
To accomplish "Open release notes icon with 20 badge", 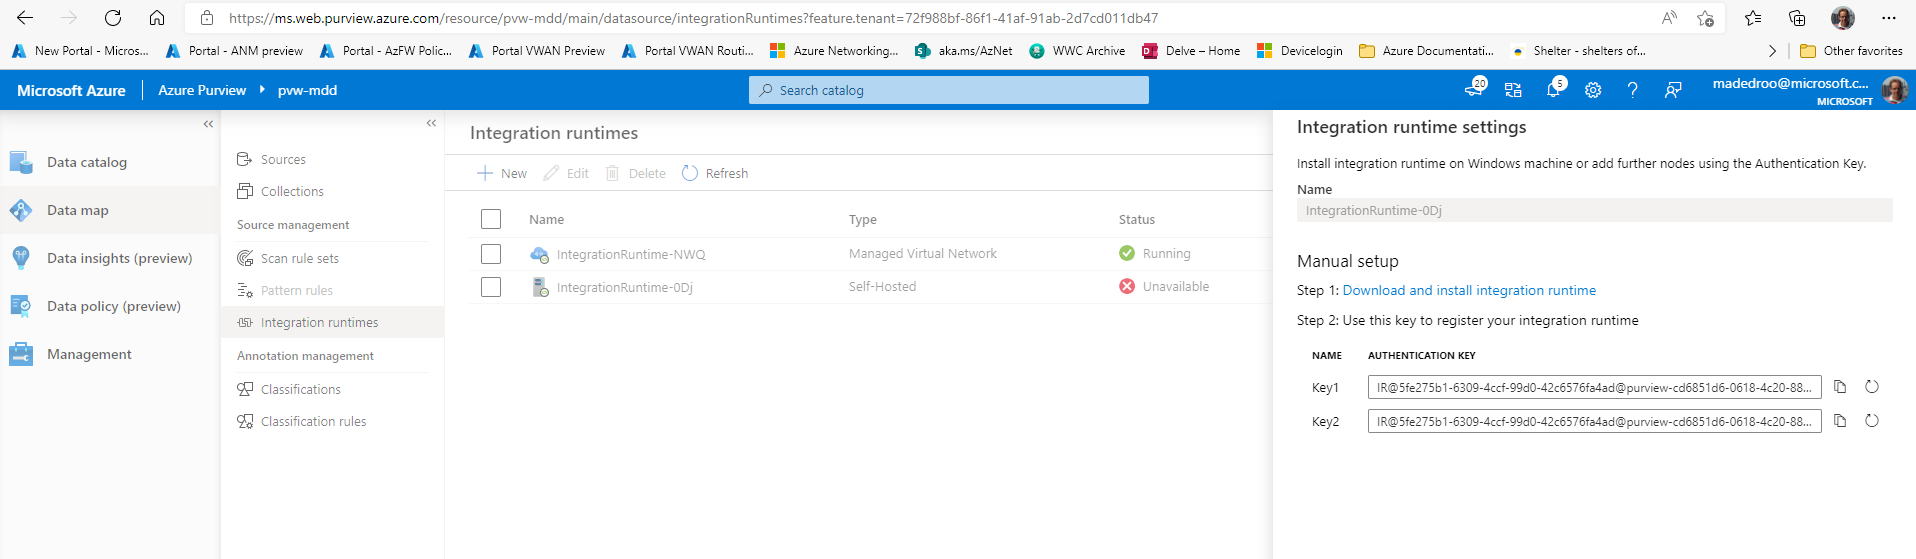I will click(1474, 89).
